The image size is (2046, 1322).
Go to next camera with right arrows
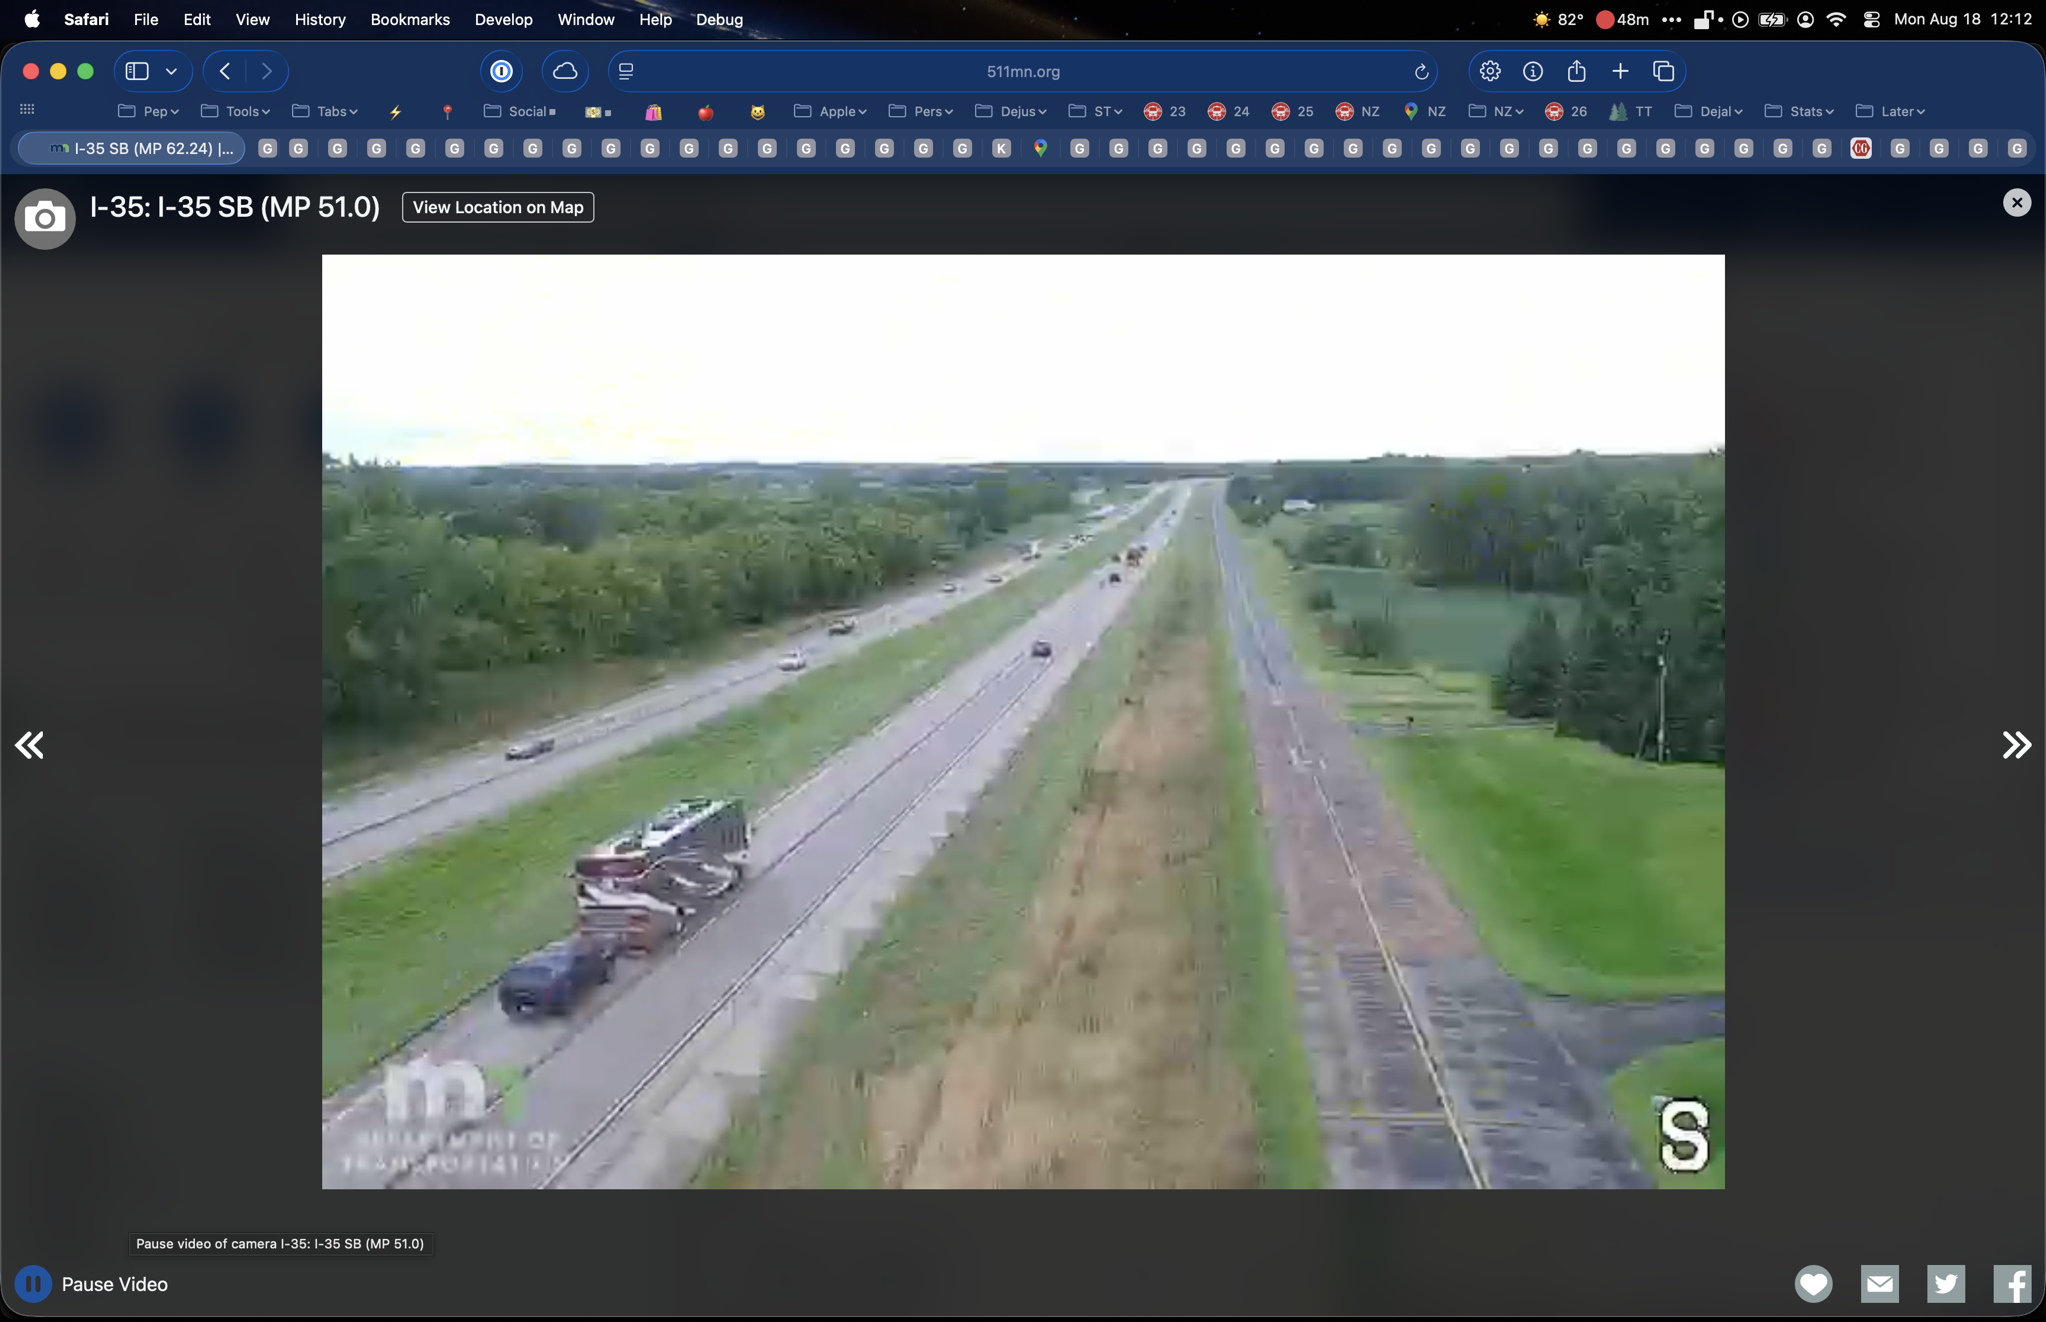(x=2016, y=745)
